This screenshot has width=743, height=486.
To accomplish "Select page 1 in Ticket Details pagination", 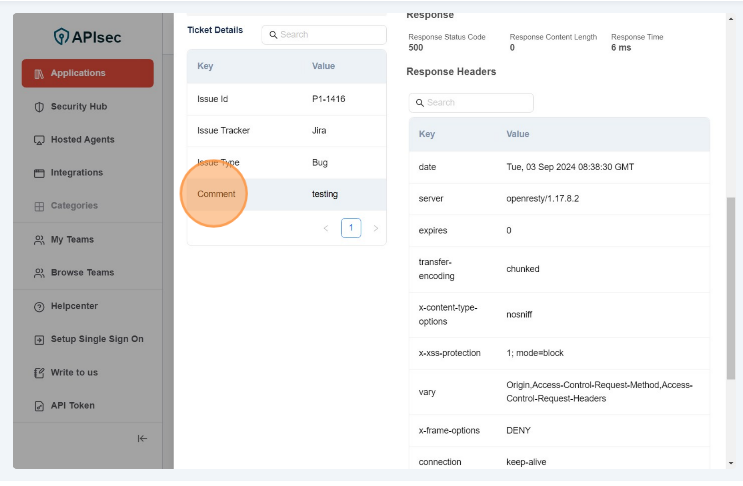I will coord(351,228).
